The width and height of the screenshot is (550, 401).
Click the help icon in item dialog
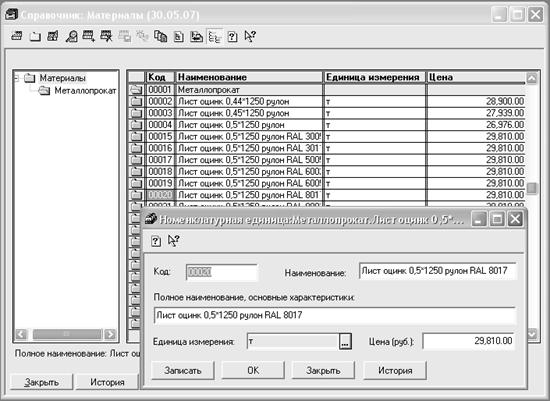[x=156, y=241]
